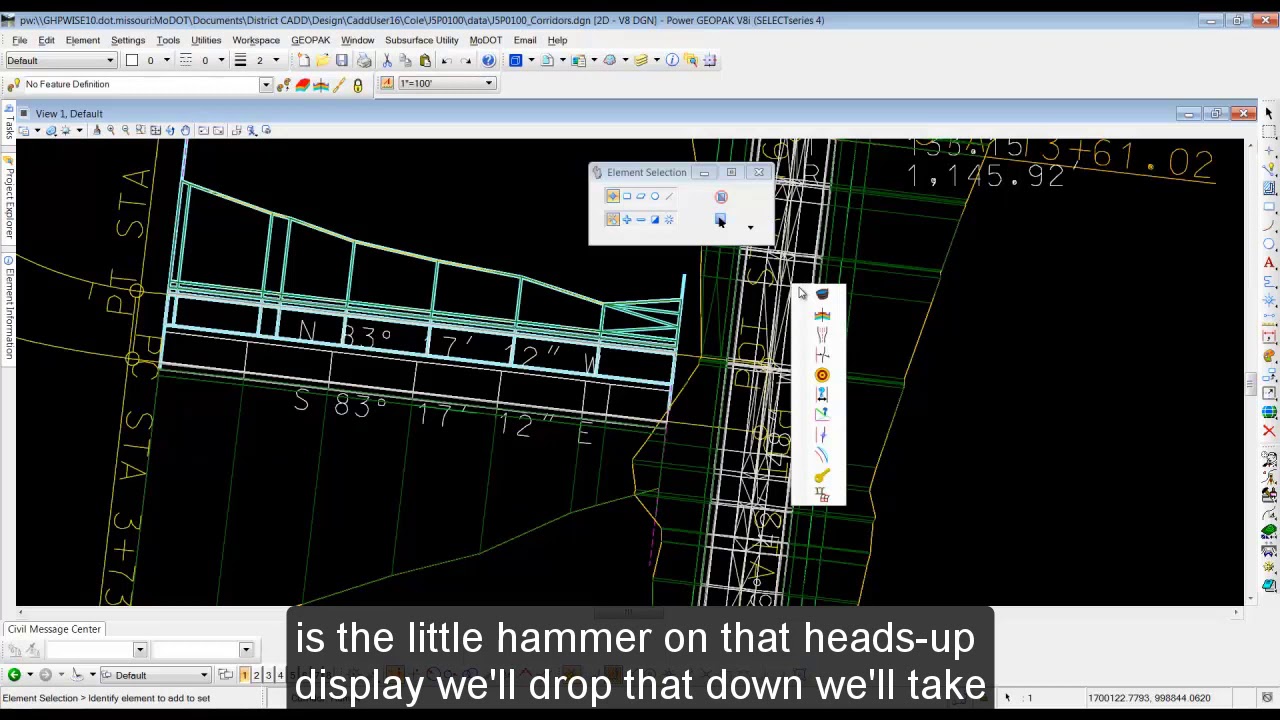1280x720 pixels.
Task: Click the New File icon
Action: click(304, 61)
